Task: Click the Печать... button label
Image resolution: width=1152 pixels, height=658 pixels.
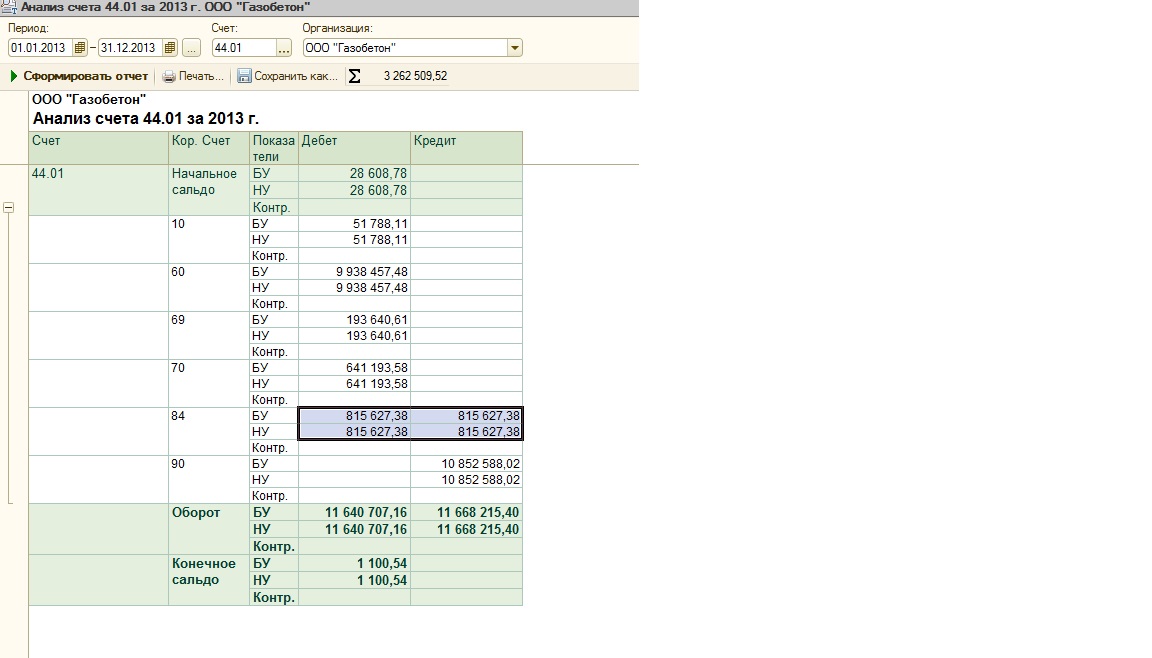Action: [x=201, y=76]
